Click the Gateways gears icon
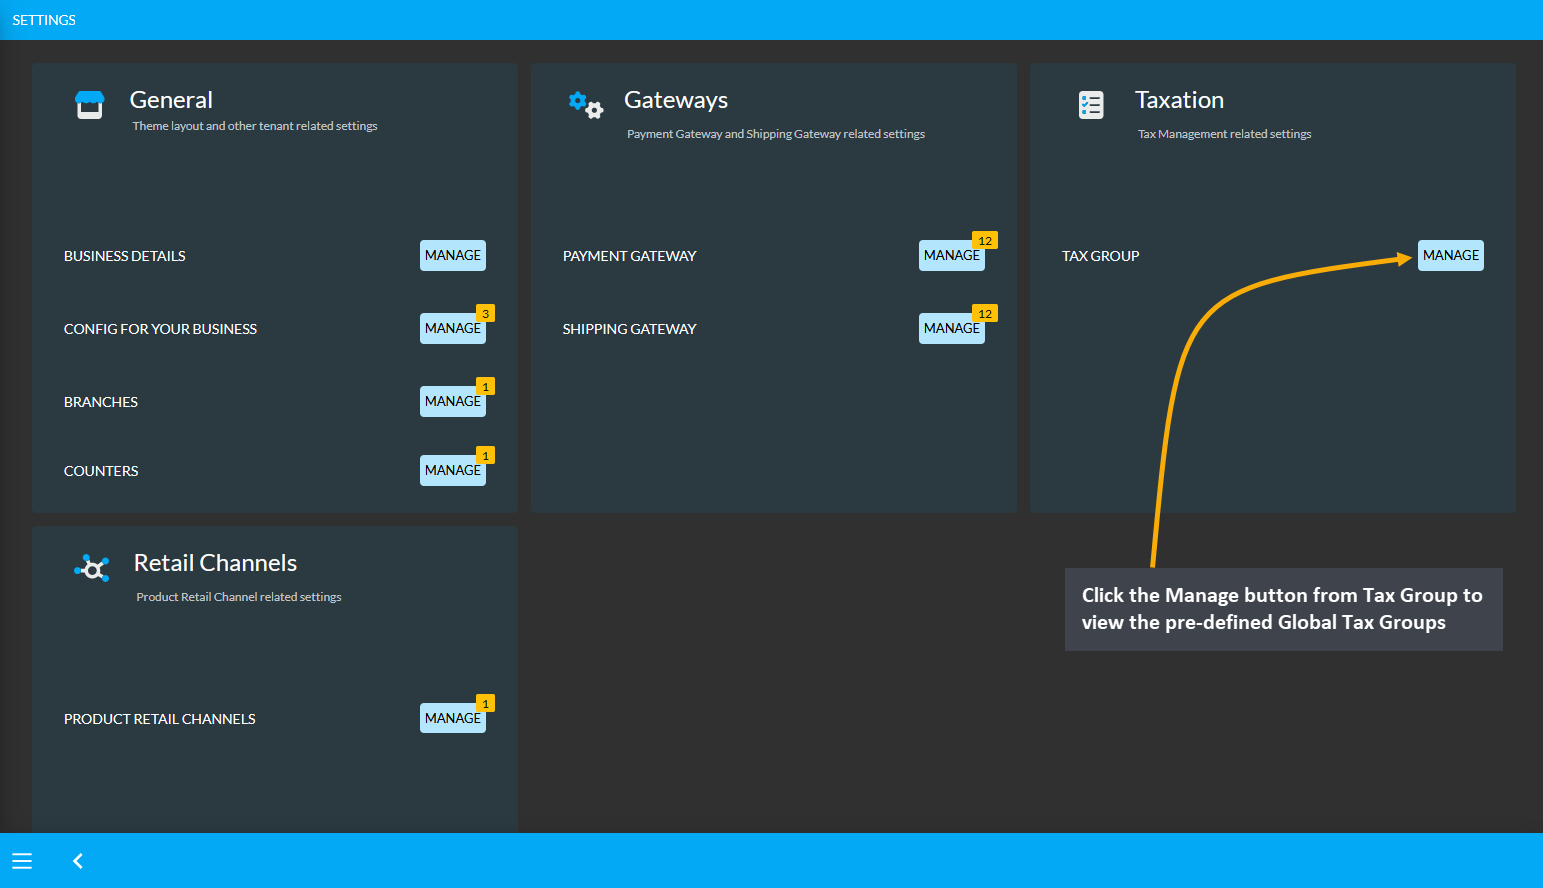The width and height of the screenshot is (1543, 888). (x=586, y=105)
